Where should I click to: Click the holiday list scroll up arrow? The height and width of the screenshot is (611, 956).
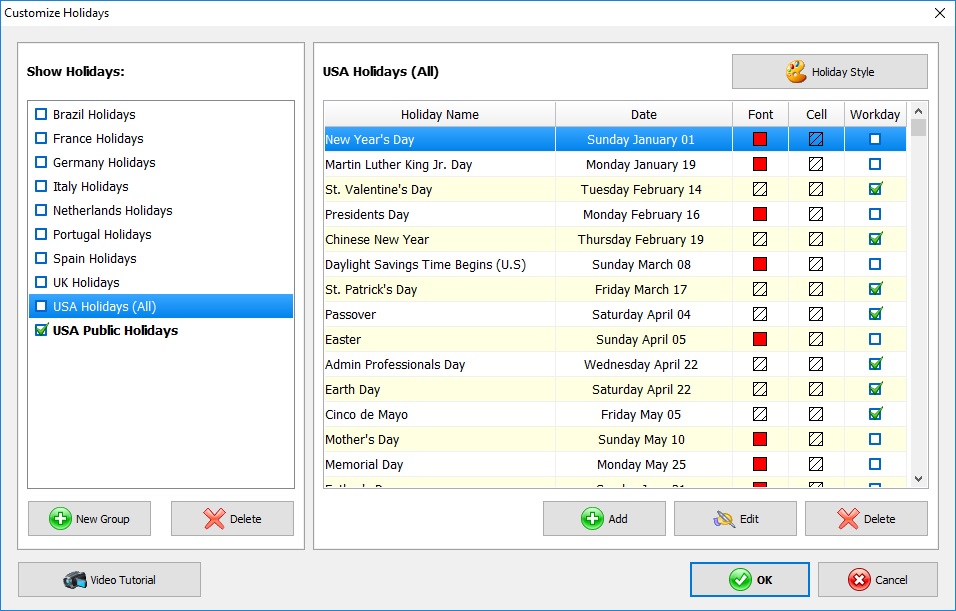pos(918,111)
